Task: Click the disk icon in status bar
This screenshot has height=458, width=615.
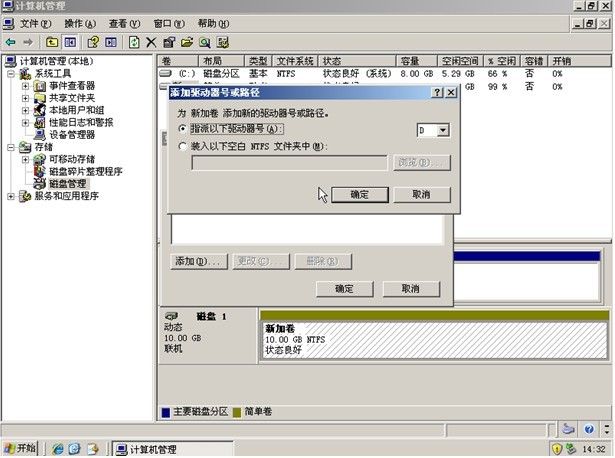Action: 568,429
